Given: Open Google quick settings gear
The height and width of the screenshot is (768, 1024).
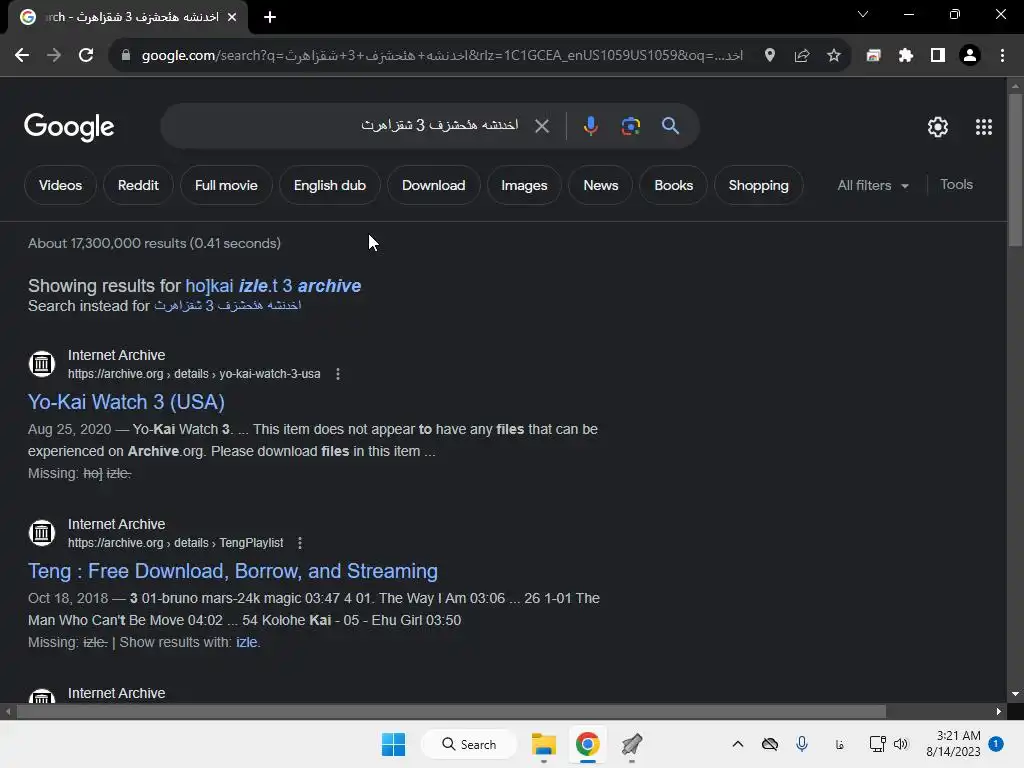Looking at the screenshot, I should pyautogui.click(x=938, y=127).
